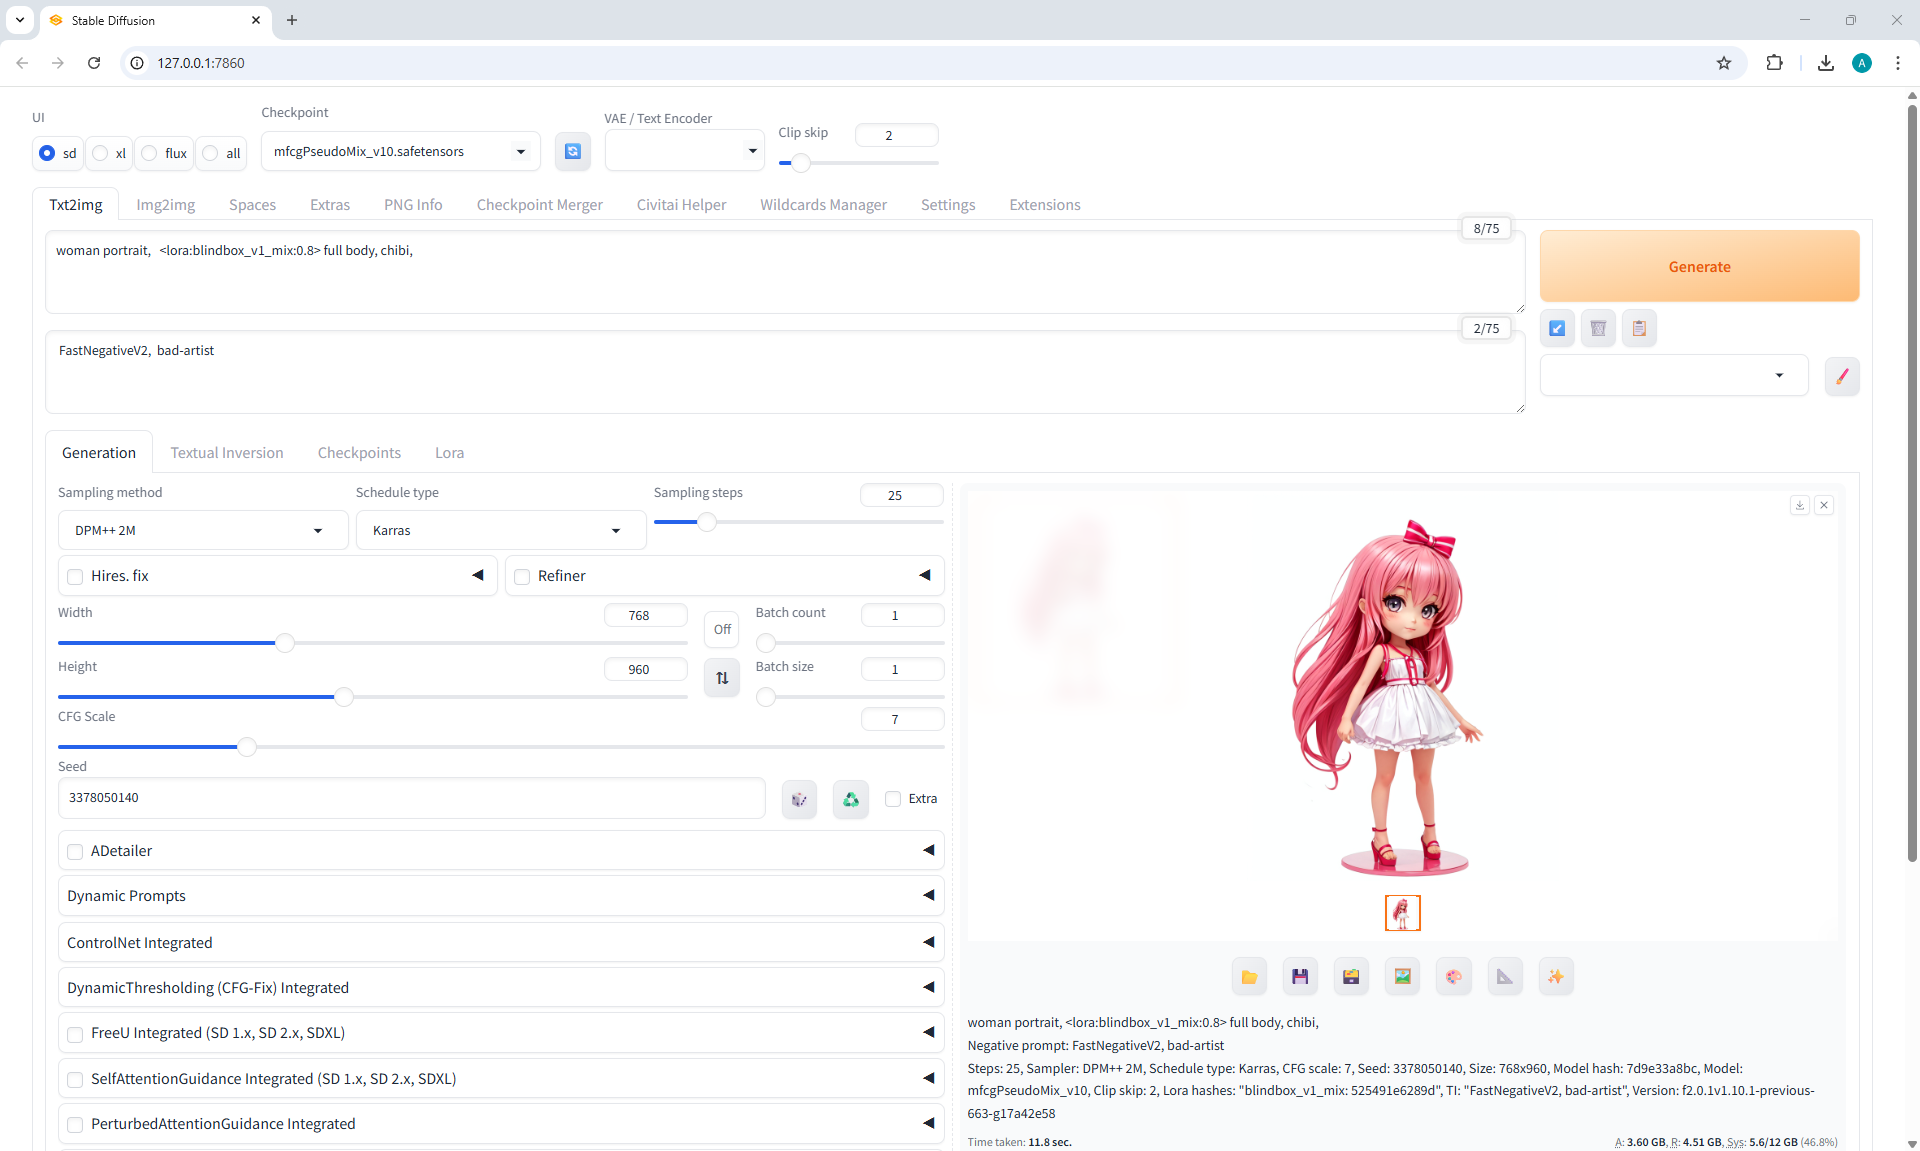Viewport: 1920px width, 1151px height.
Task: Click the edit styles pencil icon
Action: pos(1841,376)
